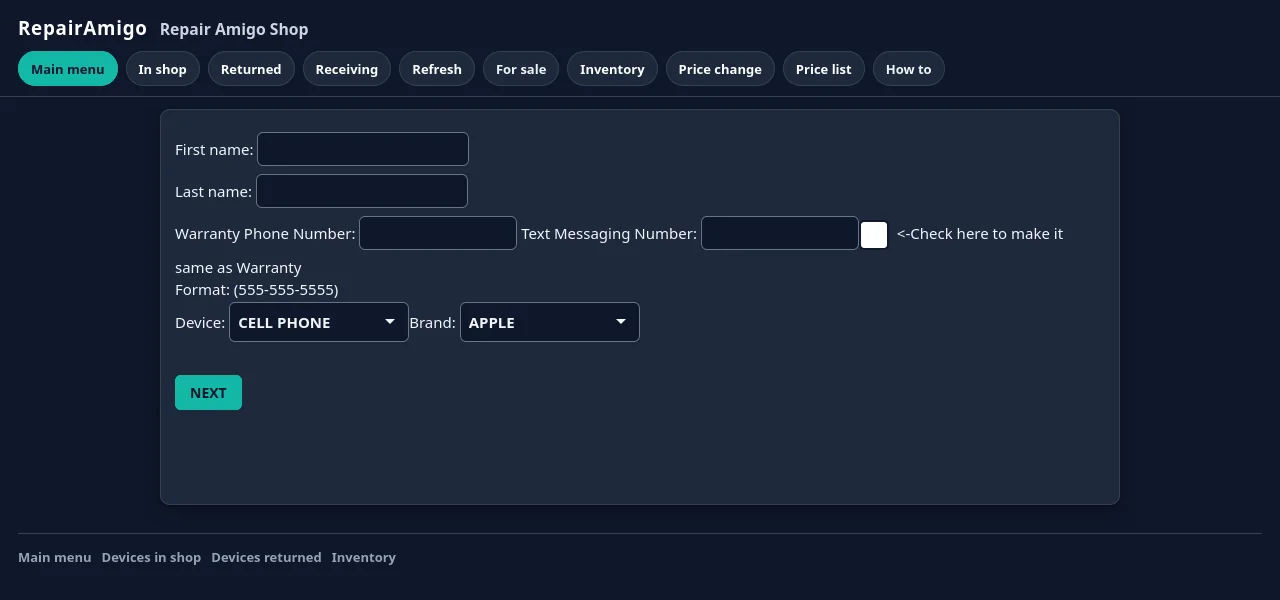
Task: Follow the footer Devices returned link
Action: [266, 557]
